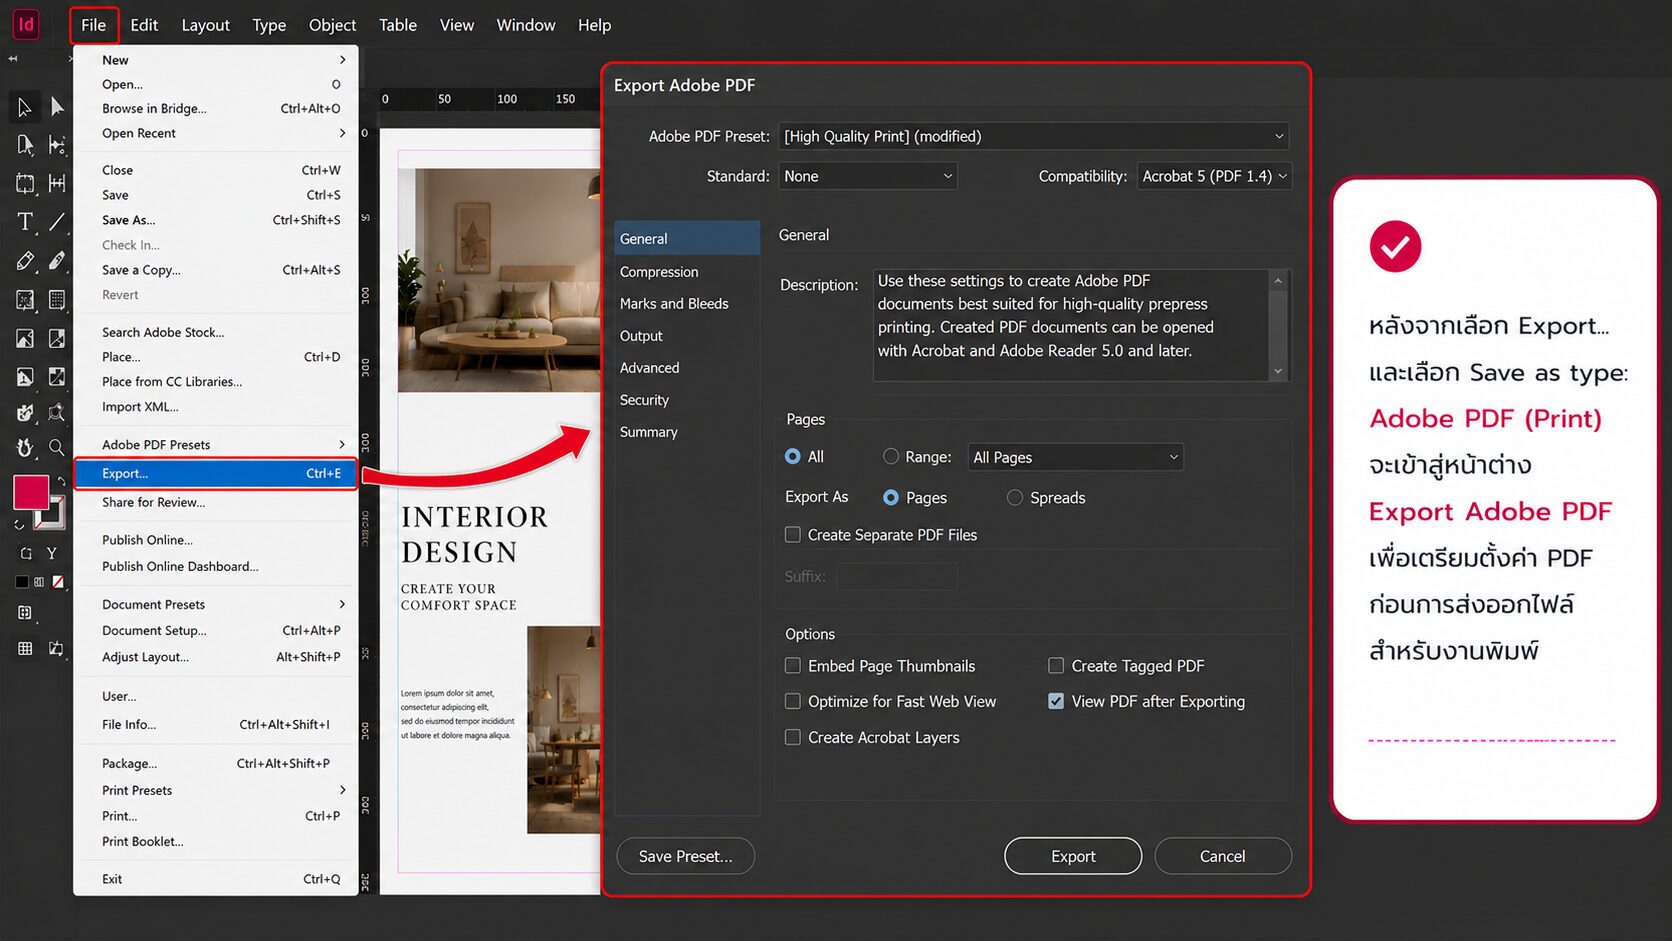Choose Export As Spreads radio button
1672x941 pixels.
pyautogui.click(x=1015, y=497)
